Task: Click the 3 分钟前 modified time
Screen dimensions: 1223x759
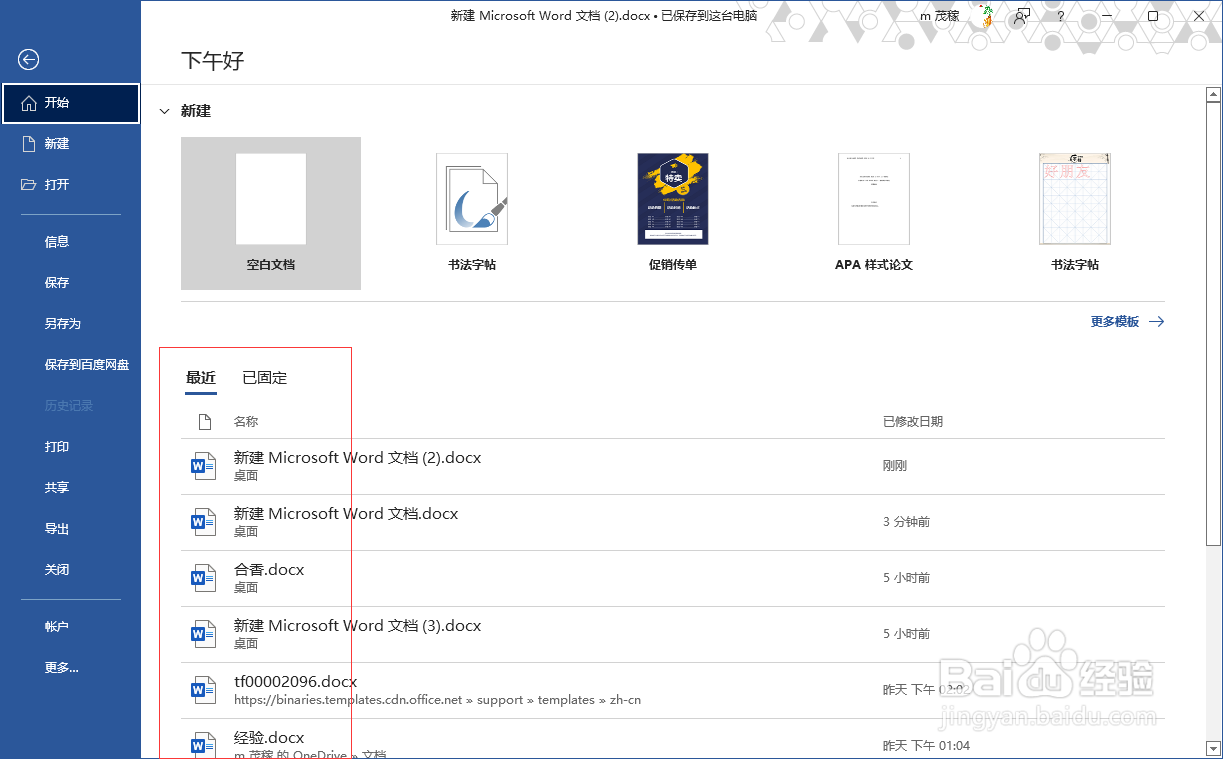Action: [907, 522]
